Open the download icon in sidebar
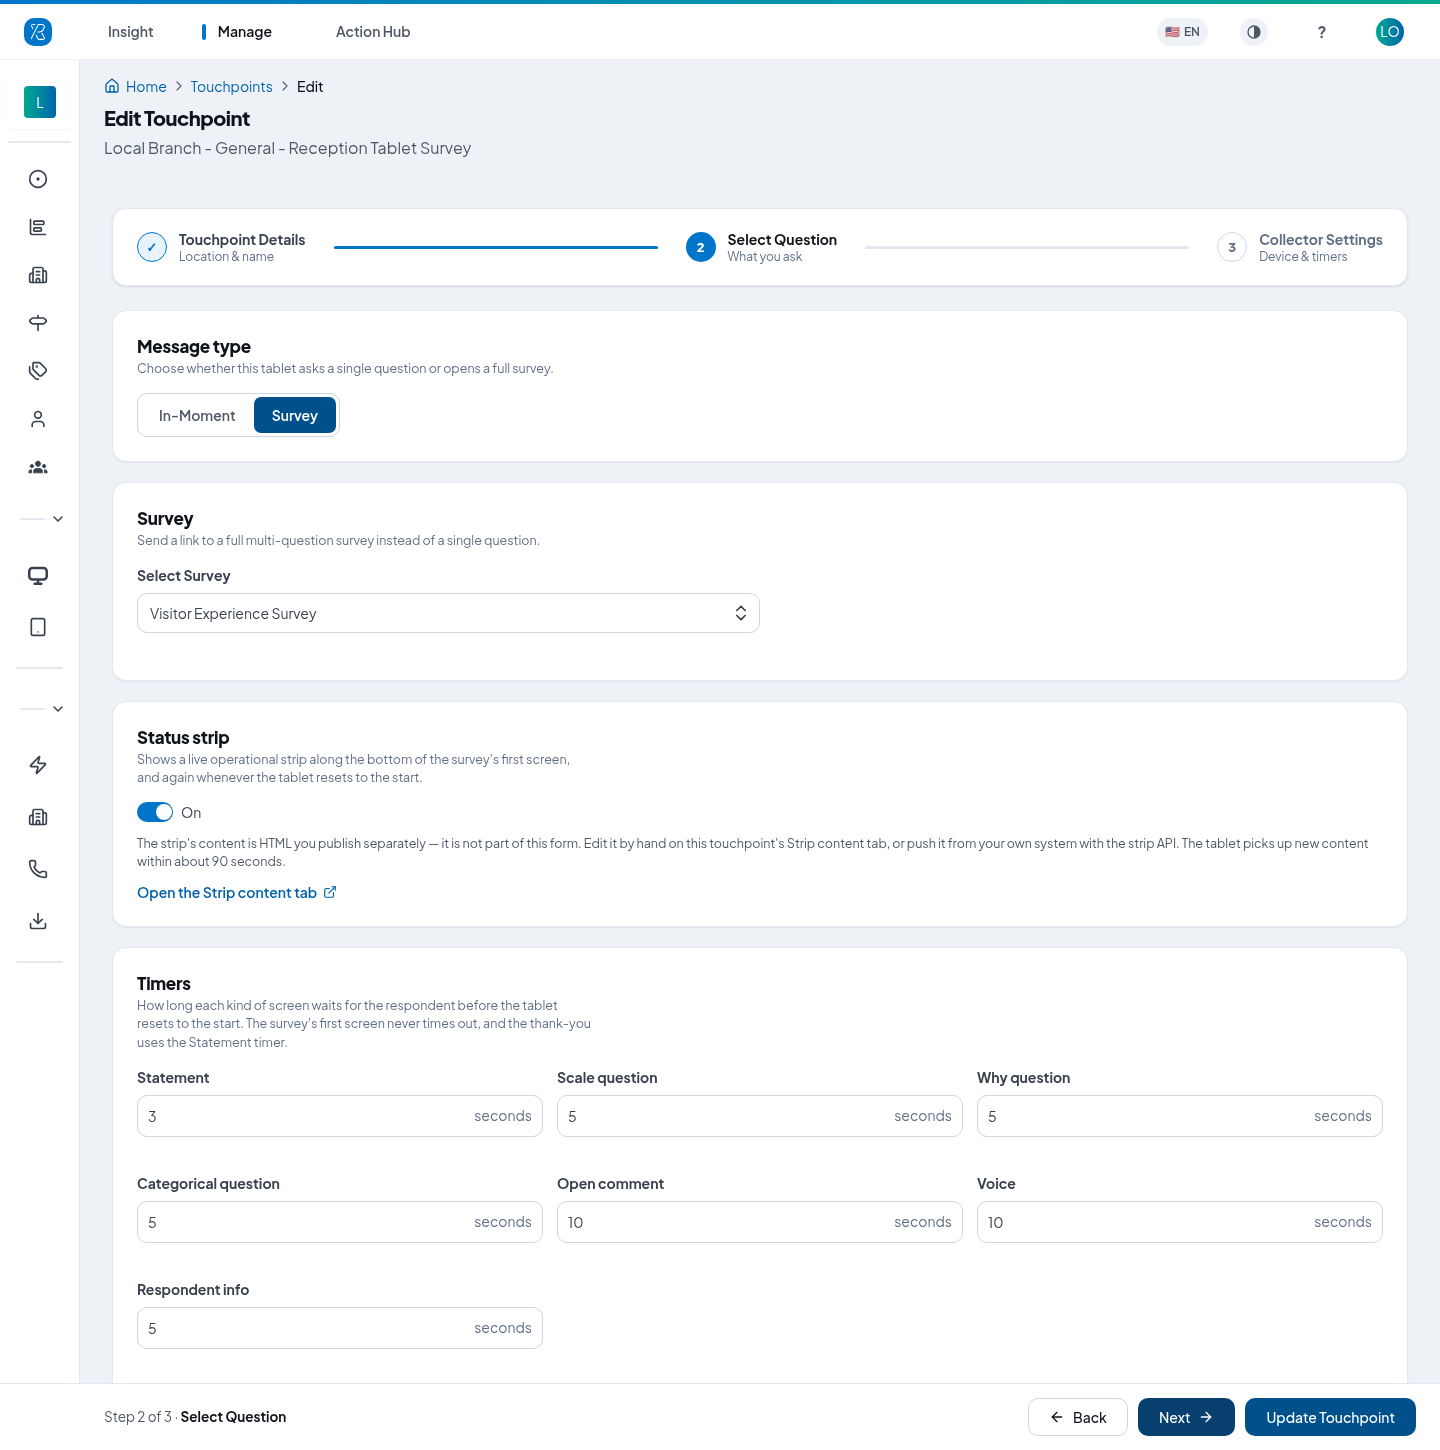Image resolution: width=1440 pixels, height=1450 pixels. click(x=38, y=921)
